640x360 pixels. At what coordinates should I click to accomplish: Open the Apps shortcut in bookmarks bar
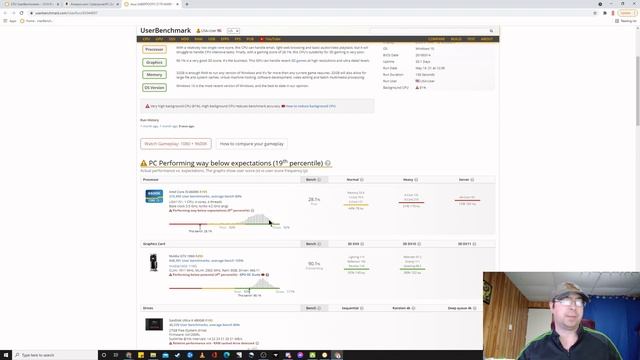[x=10, y=21]
